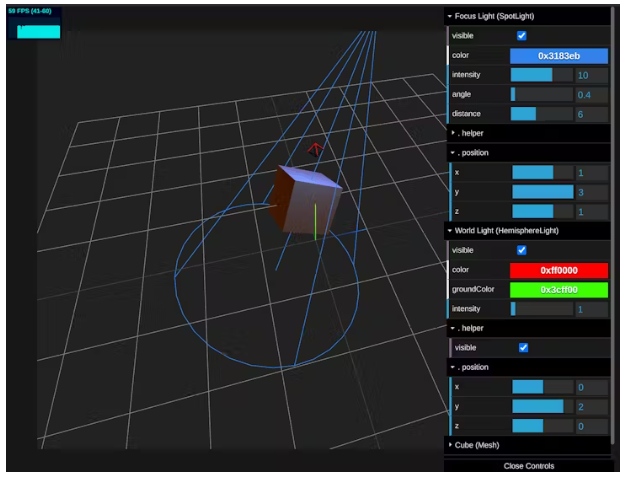The width and height of the screenshot is (627, 477).
Task: Open the 0x3183eb spotlight color picker
Action: click(x=558, y=56)
